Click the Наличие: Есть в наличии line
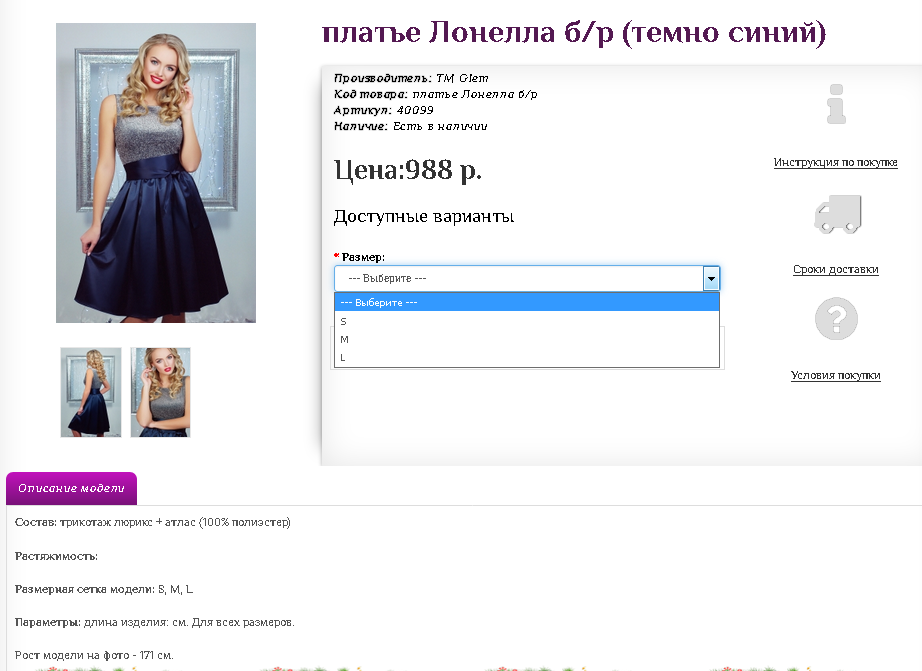This screenshot has height=671, width=922. [410, 126]
